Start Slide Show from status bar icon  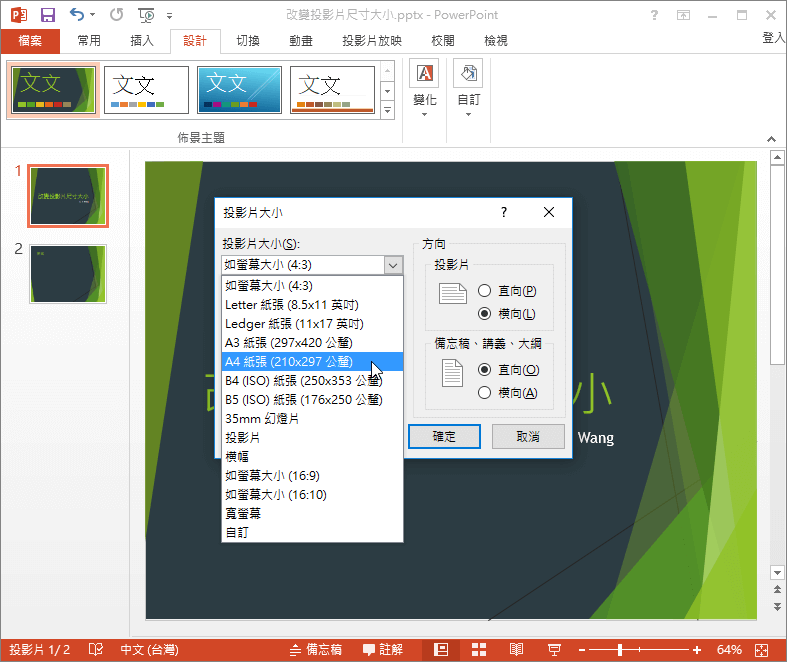[x=554, y=650]
